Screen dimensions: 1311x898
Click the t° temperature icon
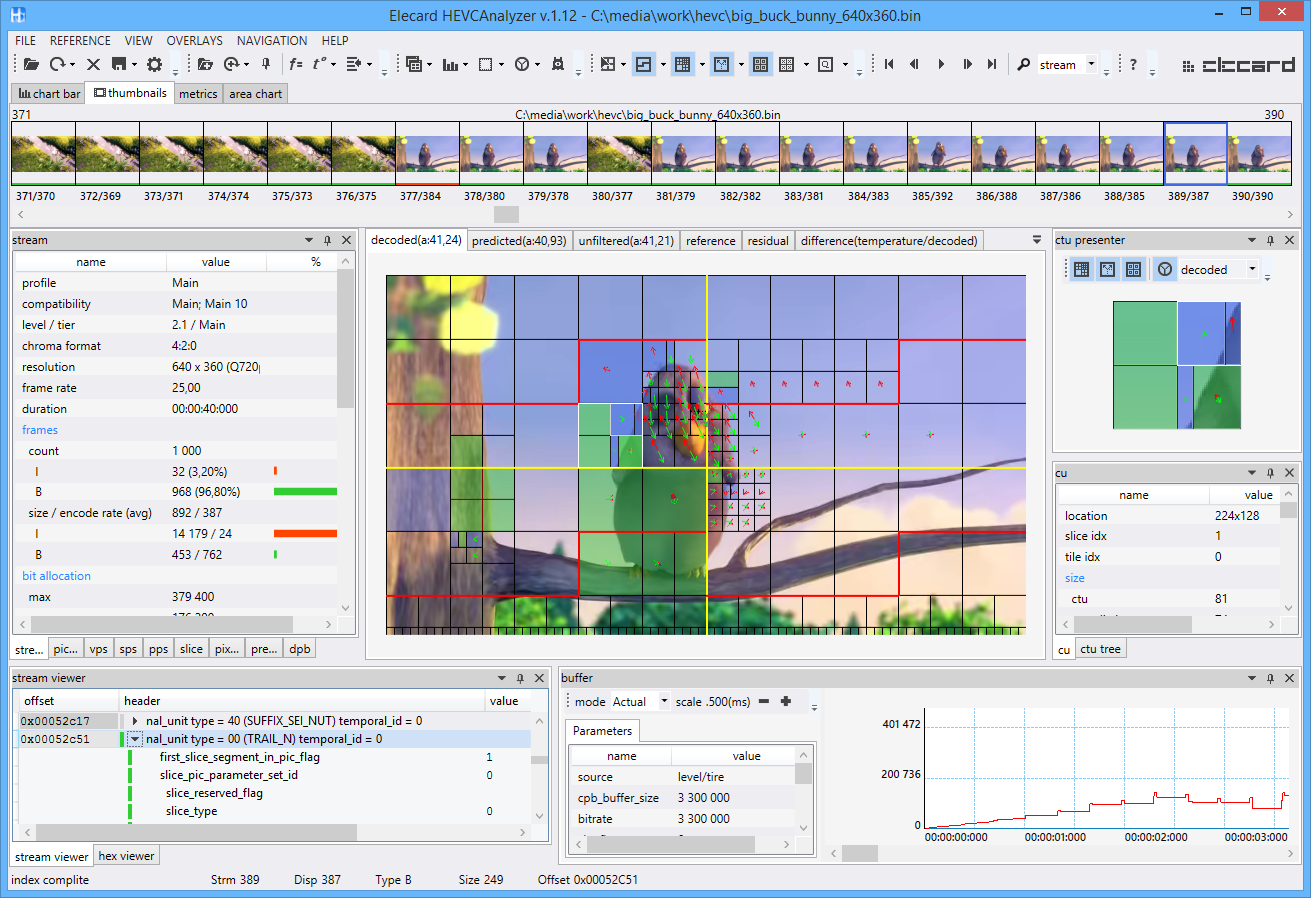(320, 64)
